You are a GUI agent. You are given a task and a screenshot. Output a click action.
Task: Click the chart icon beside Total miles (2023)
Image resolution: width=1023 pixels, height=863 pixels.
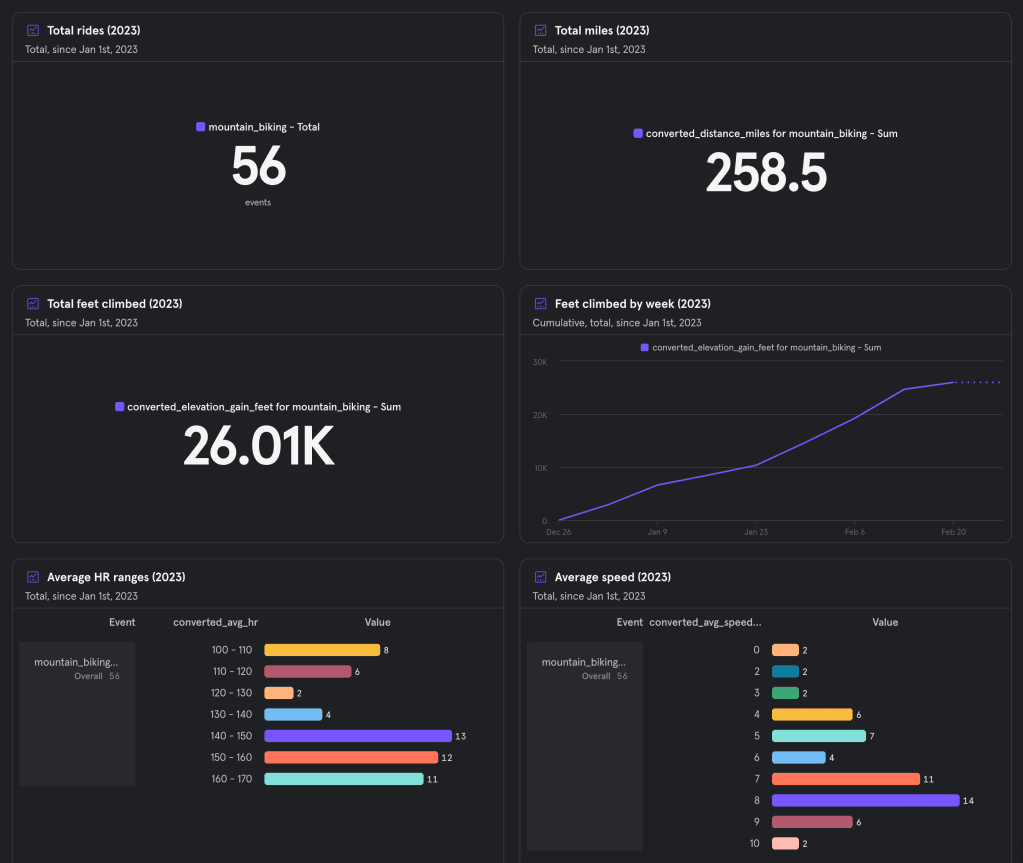[541, 31]
